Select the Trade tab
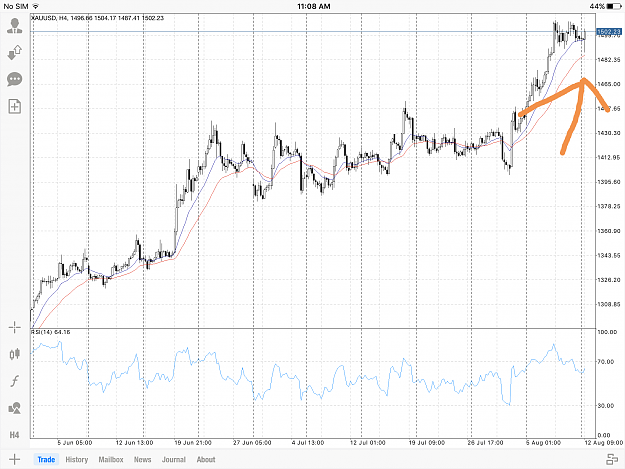Viewport: 625px width, 469px height. pyautogui.click(x=46, y=459)
